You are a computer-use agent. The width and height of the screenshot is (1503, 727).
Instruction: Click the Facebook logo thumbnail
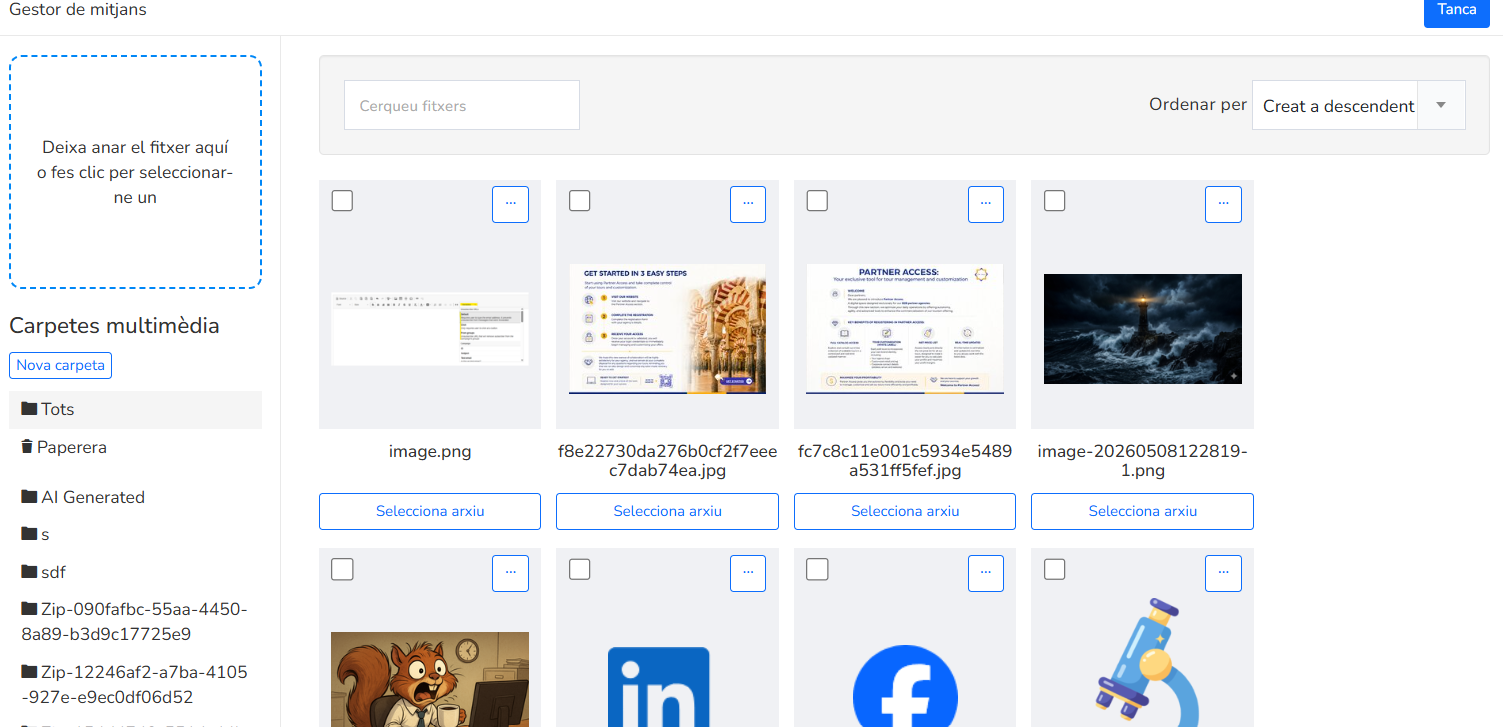[905, 687]
